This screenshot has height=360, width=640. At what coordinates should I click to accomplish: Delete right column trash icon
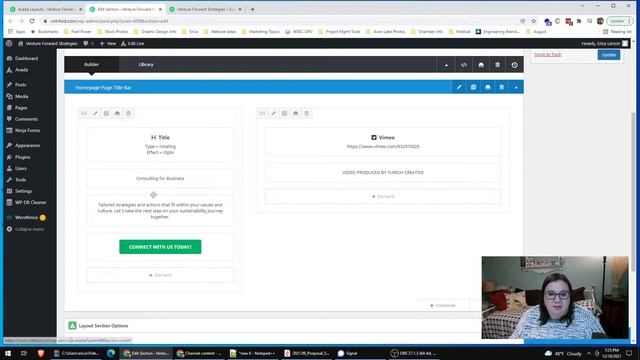tap(307, 113)
